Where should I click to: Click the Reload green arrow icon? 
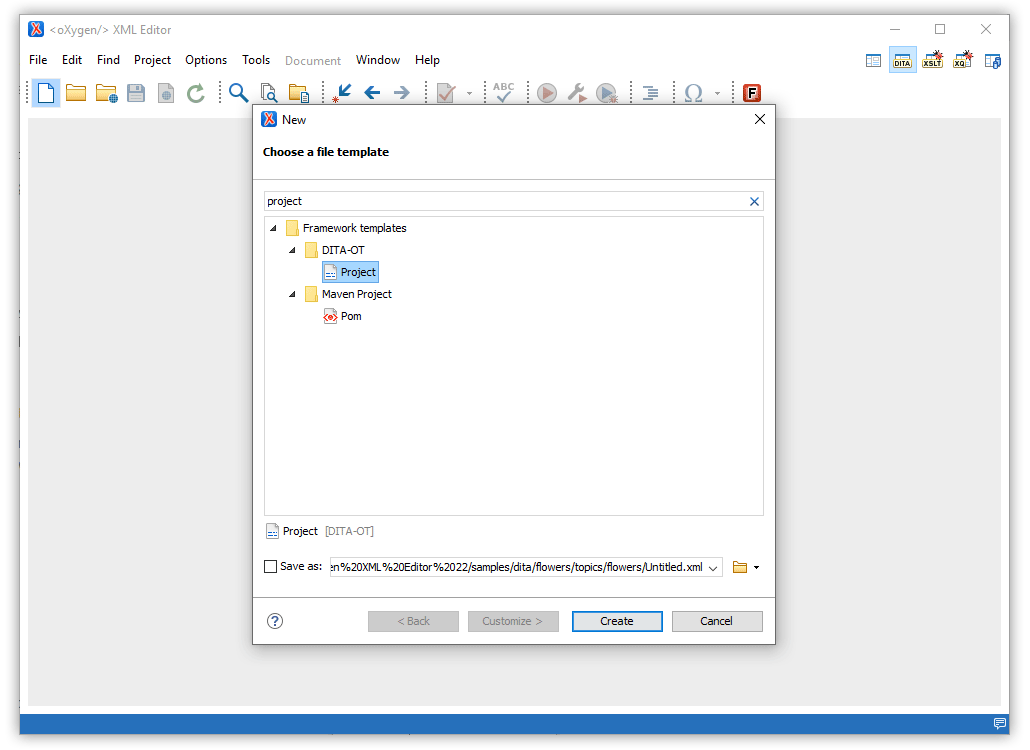point(196,93)
